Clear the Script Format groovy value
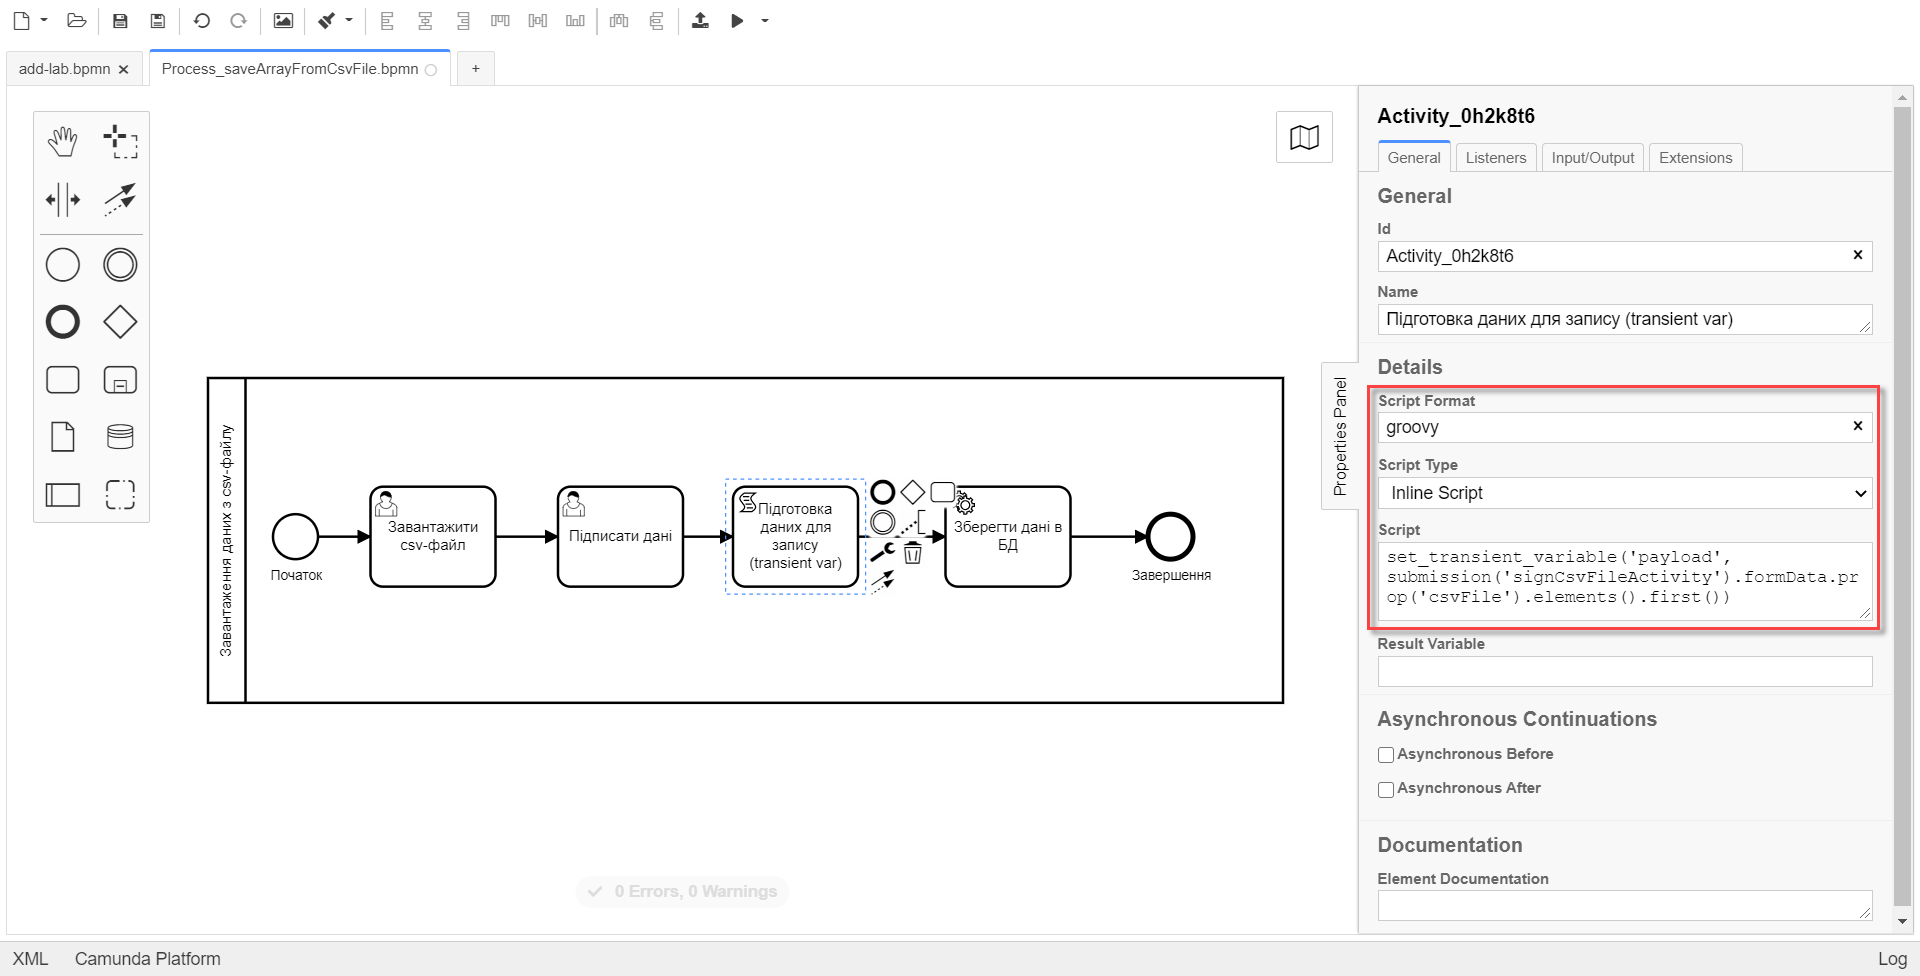 tap(1858, 426)
